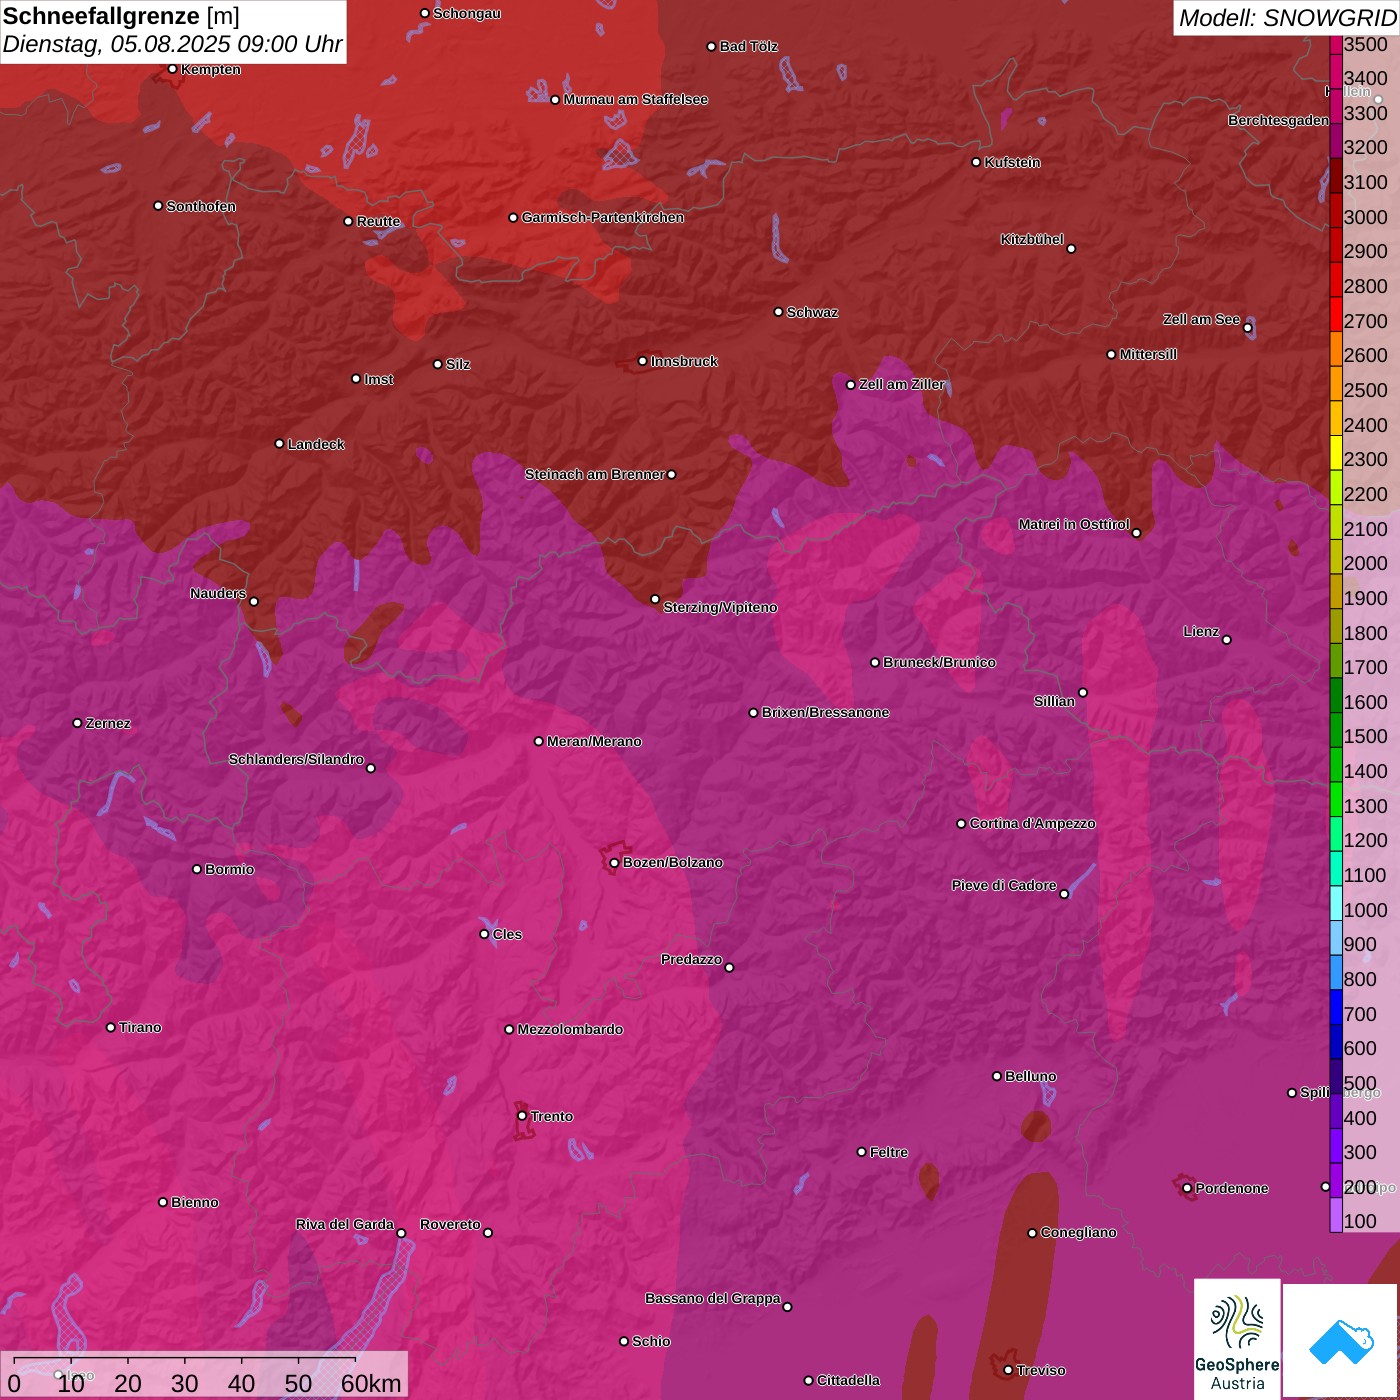This screenshot has height=1400, width=1400.
Task: Select the Pieve di Cadore label
Action: [x=1004, y=885]
